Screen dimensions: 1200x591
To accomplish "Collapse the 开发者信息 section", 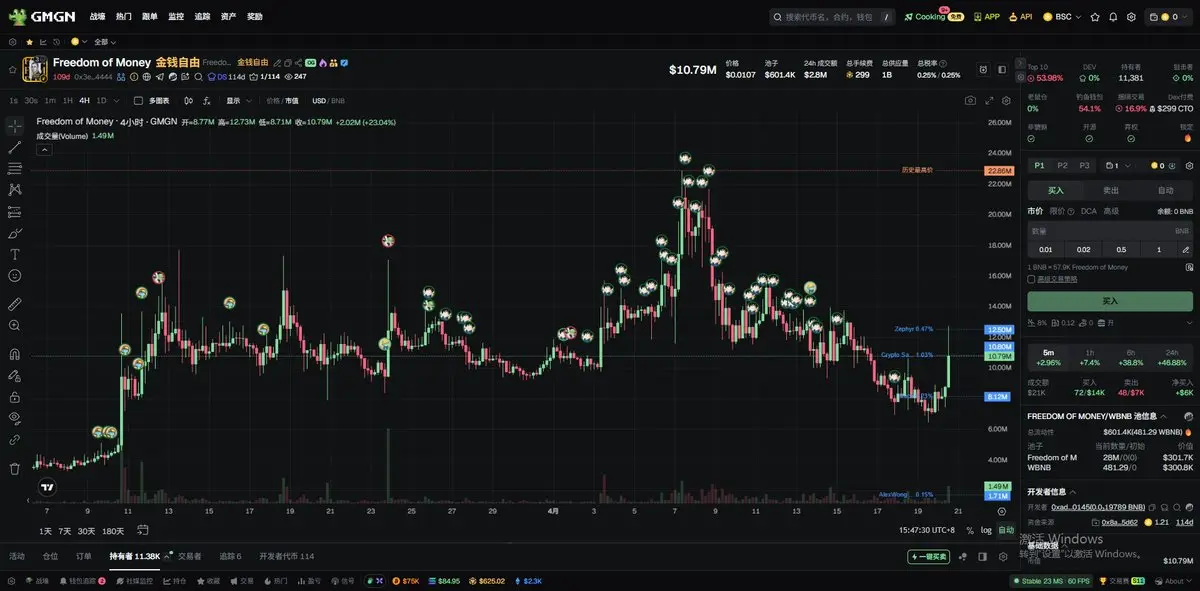I will [x=1072, y=492].
